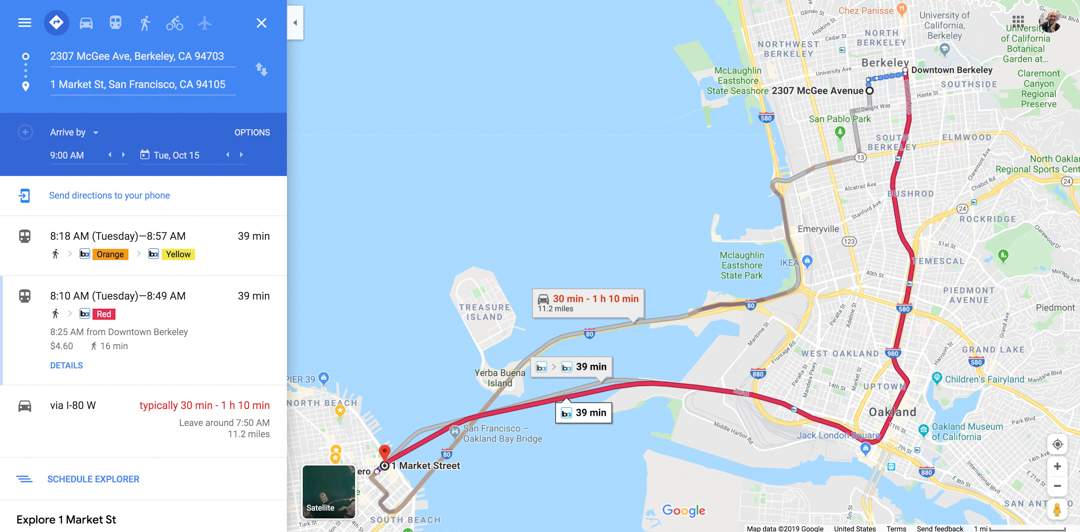1080x532 pixels.
Task: Collapse the side panel arrow
Action: click(x=295, y=23)
